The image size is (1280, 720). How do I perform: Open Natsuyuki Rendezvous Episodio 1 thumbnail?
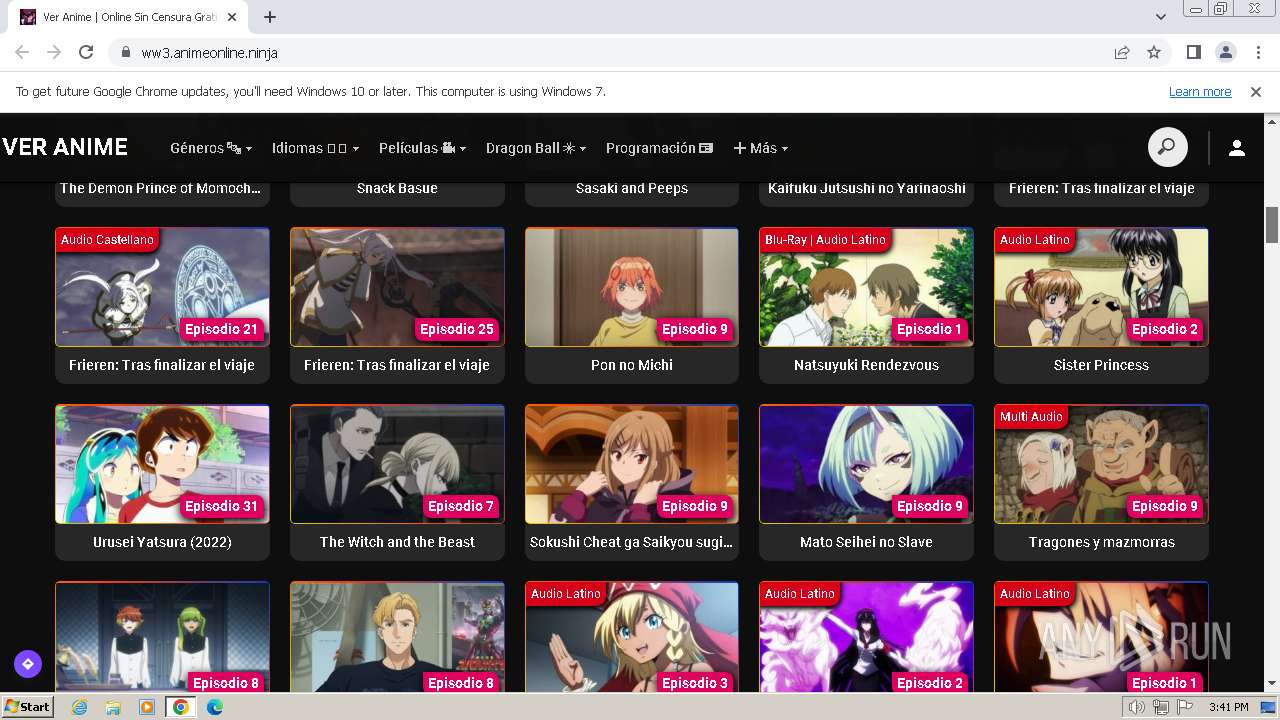pos(866,287)
